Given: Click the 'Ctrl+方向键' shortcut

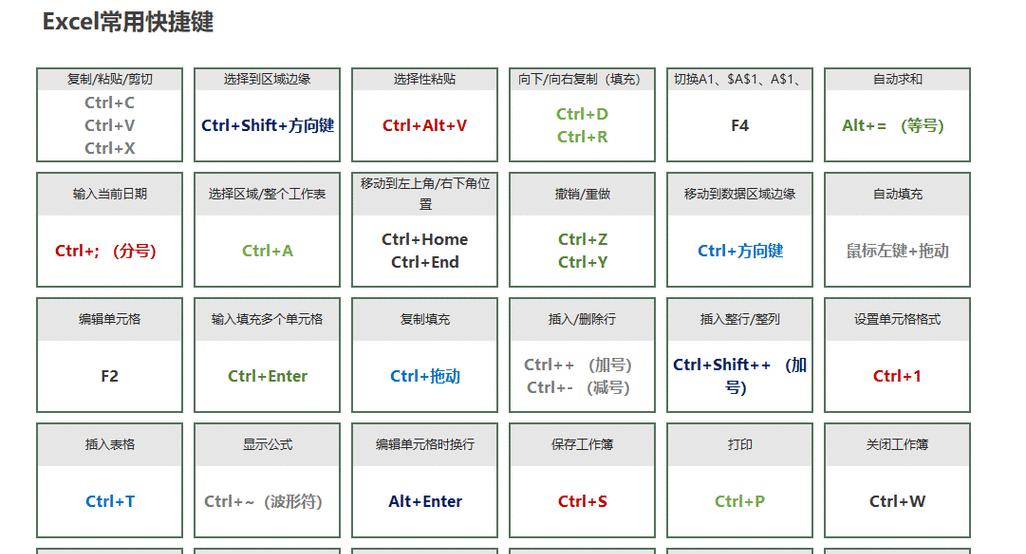Looking at the screenshot, I should pos(740,251).
